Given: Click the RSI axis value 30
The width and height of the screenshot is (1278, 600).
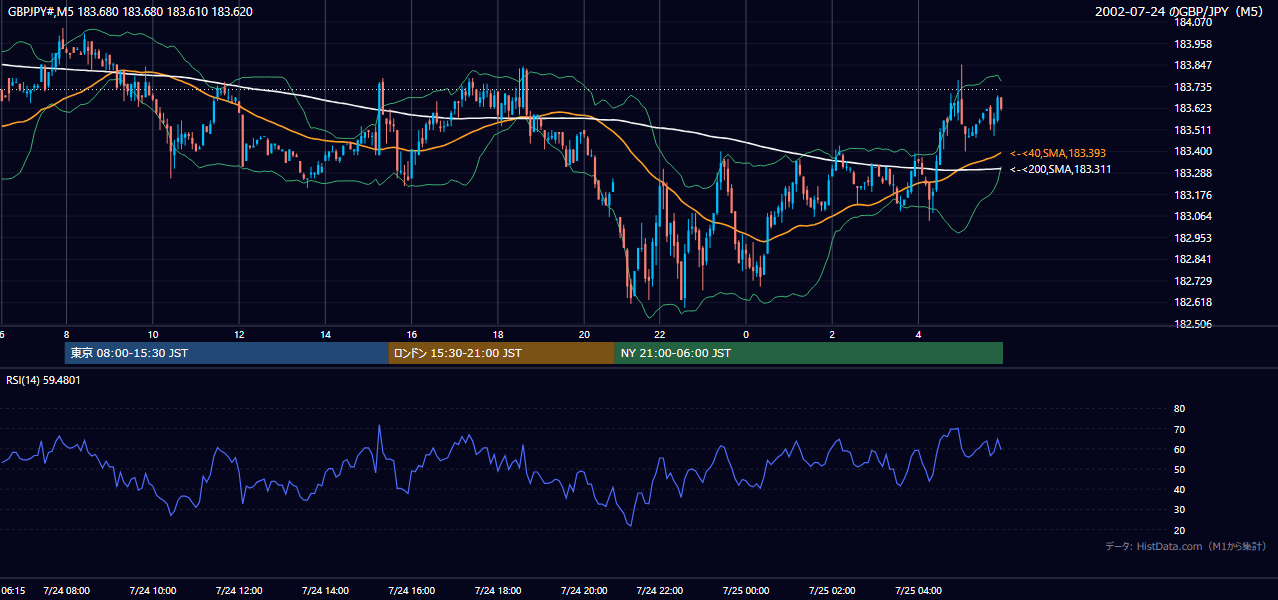Looking at the screenshot, I should pyautogui.click(x=1179, y=510).
